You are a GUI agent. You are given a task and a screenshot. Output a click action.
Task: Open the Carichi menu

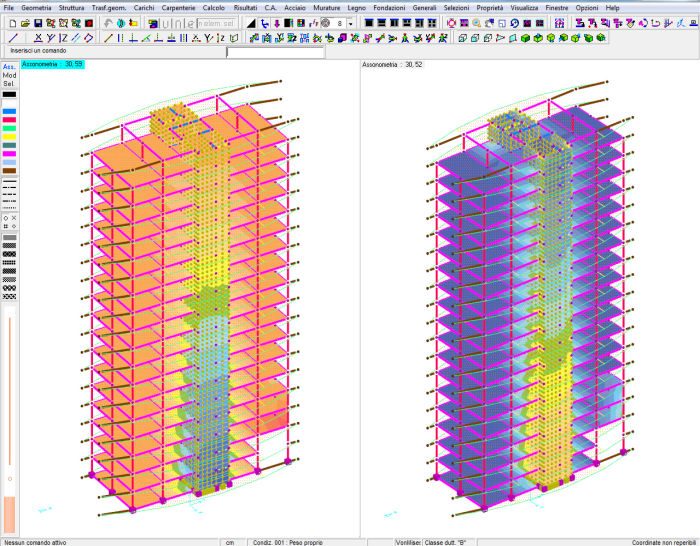[144, 7]
